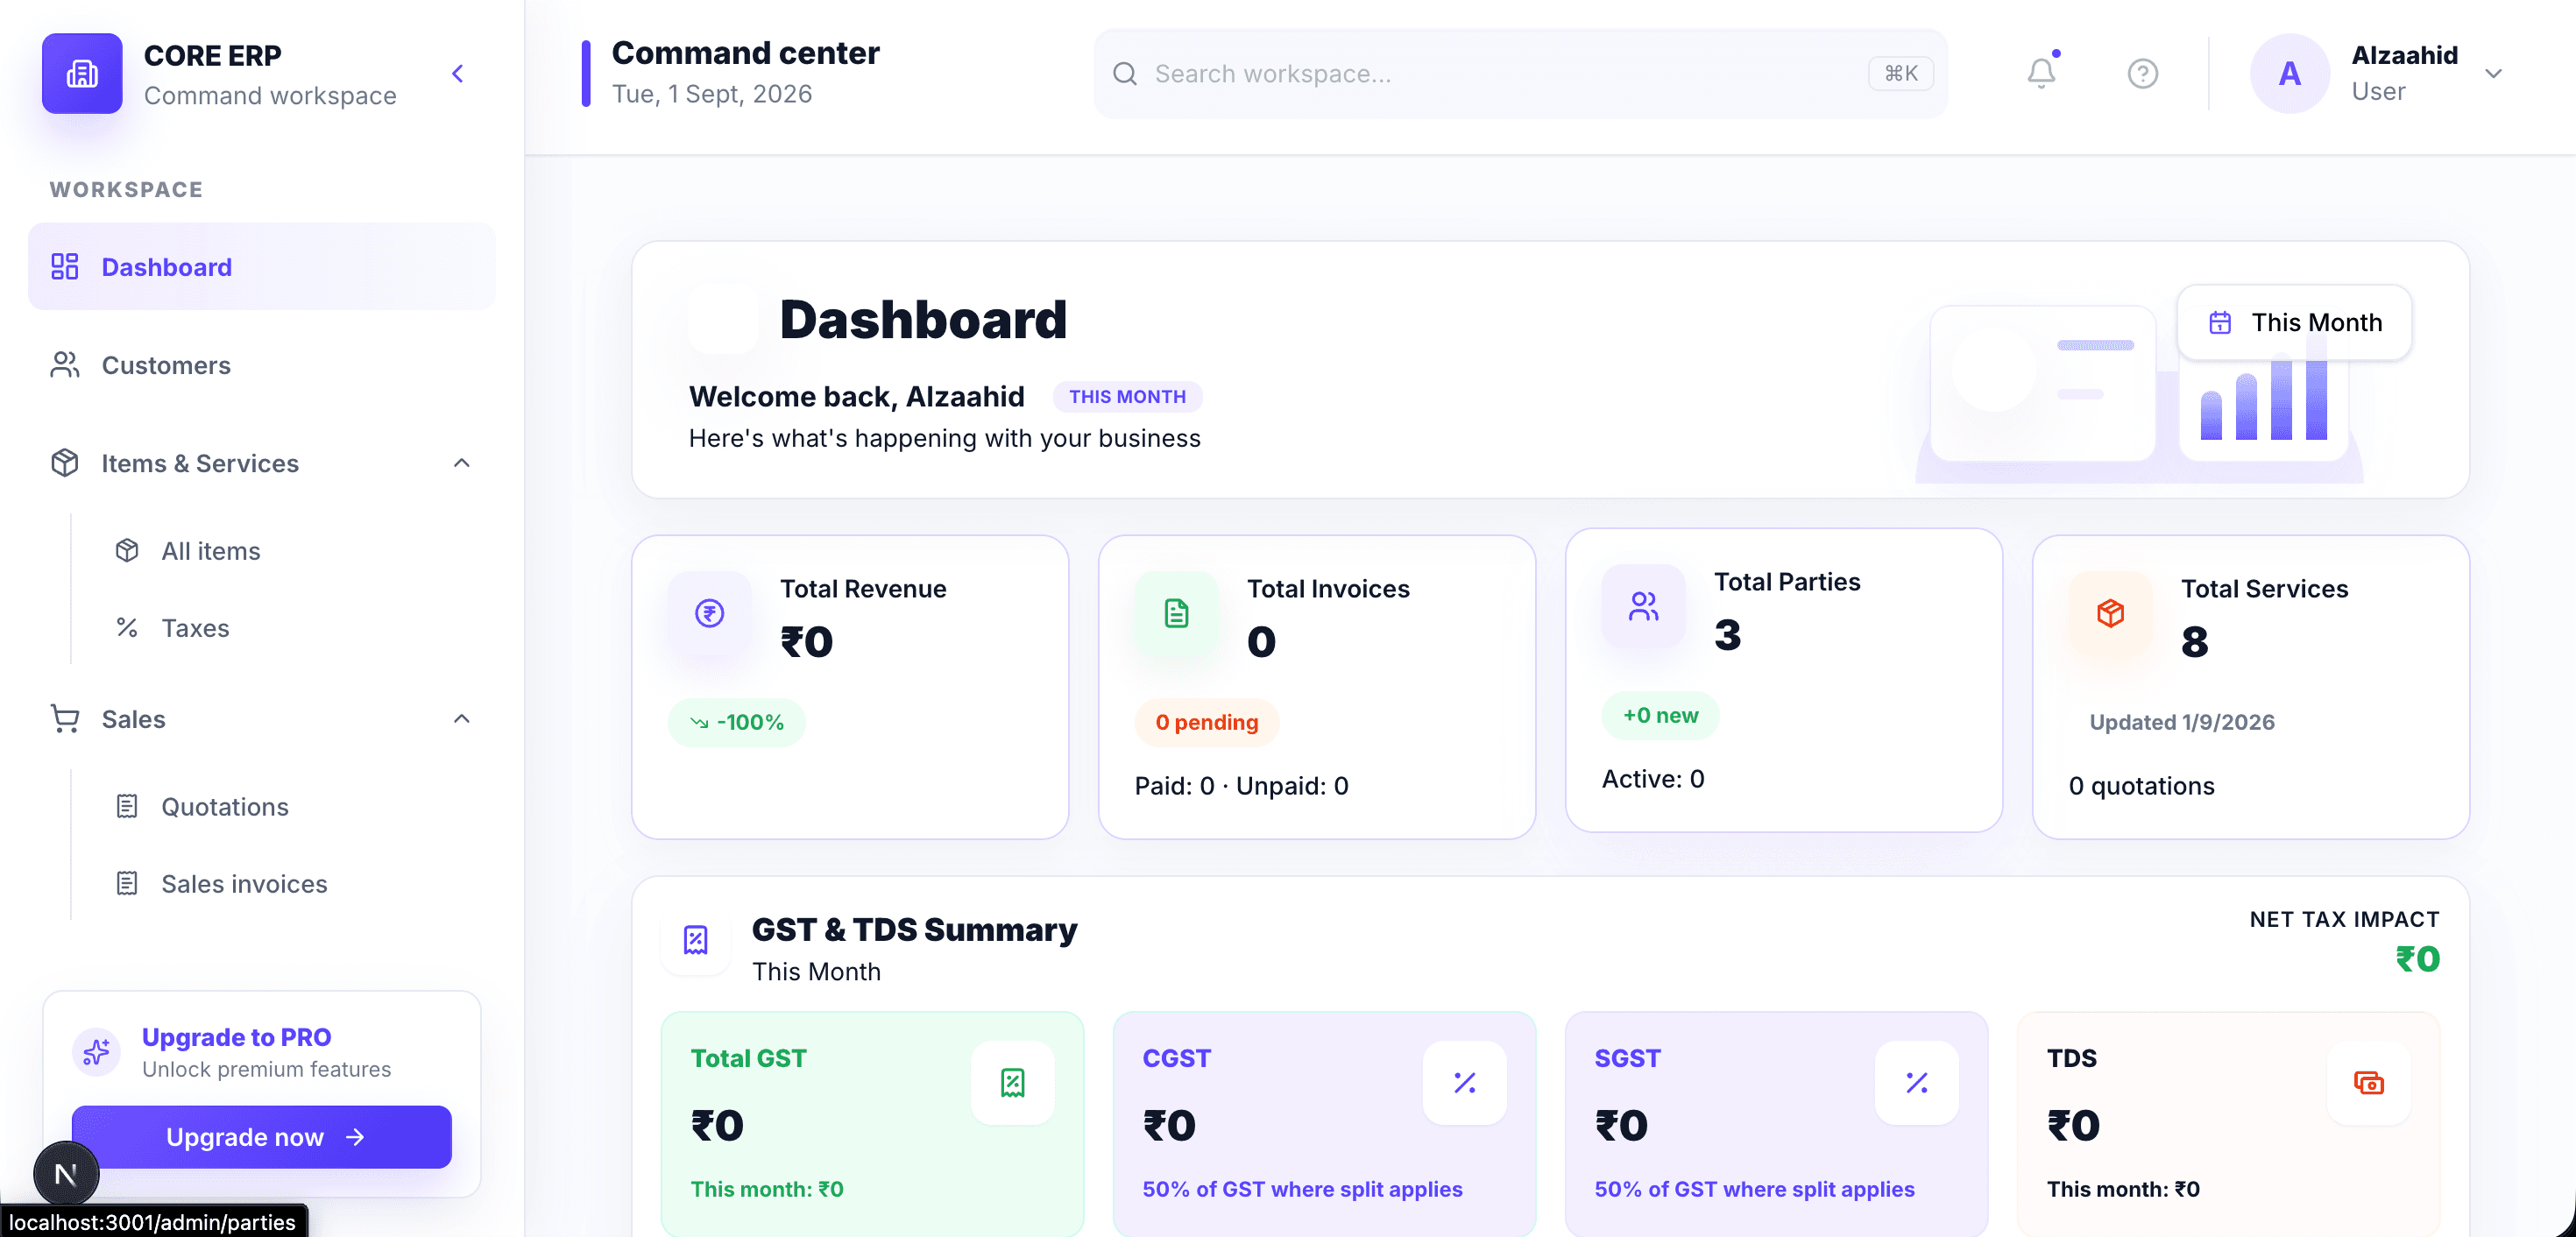Click the Quotations document icon

point(127,806)
